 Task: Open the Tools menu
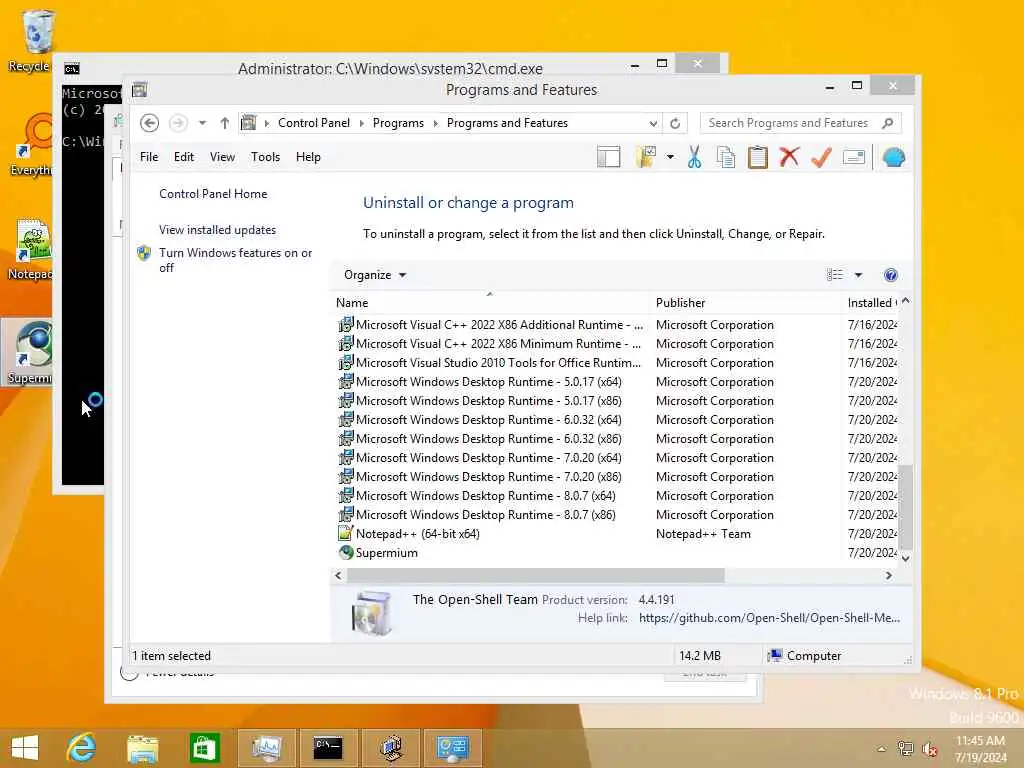coord(265,157)
